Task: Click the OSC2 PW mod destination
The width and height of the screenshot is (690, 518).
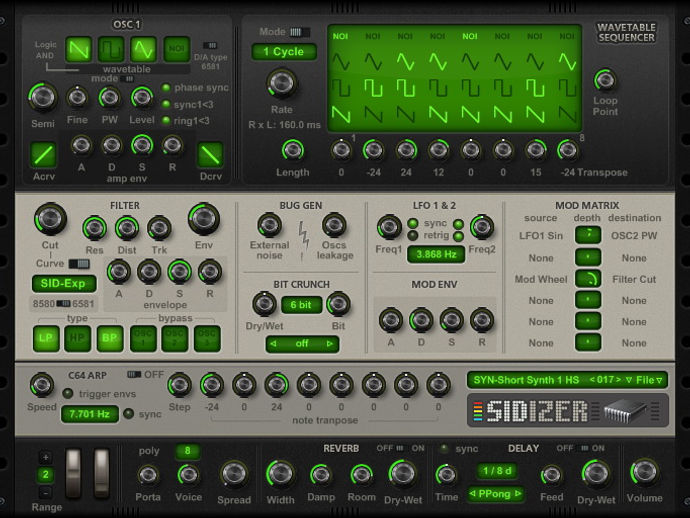Action: (634, 235)
